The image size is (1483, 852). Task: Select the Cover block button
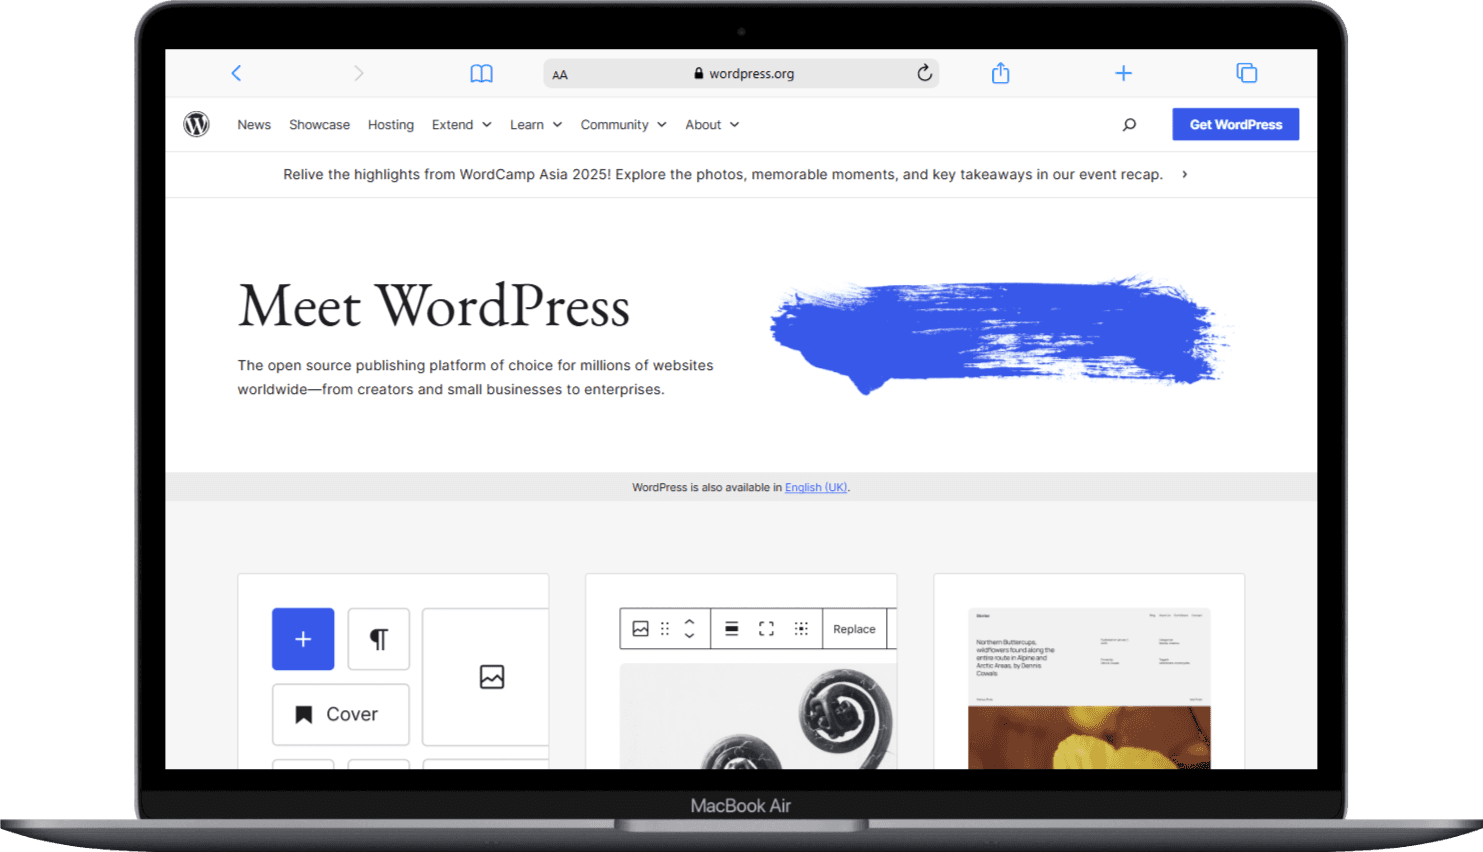(x=341, y=714)
